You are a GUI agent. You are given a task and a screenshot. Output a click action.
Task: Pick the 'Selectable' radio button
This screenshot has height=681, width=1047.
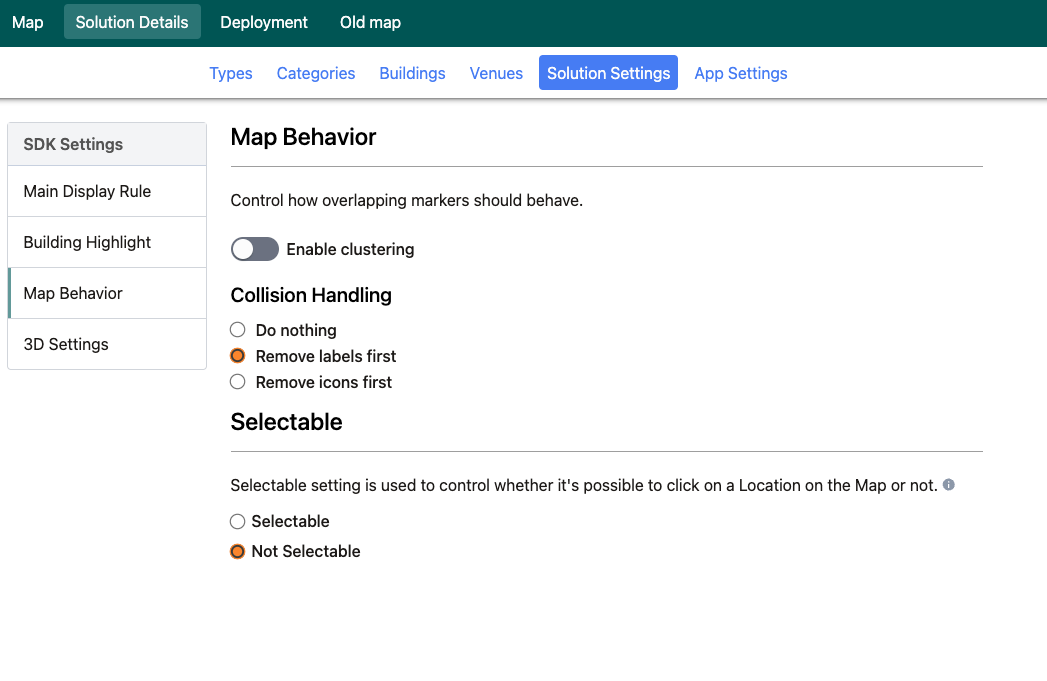(238, 521)
